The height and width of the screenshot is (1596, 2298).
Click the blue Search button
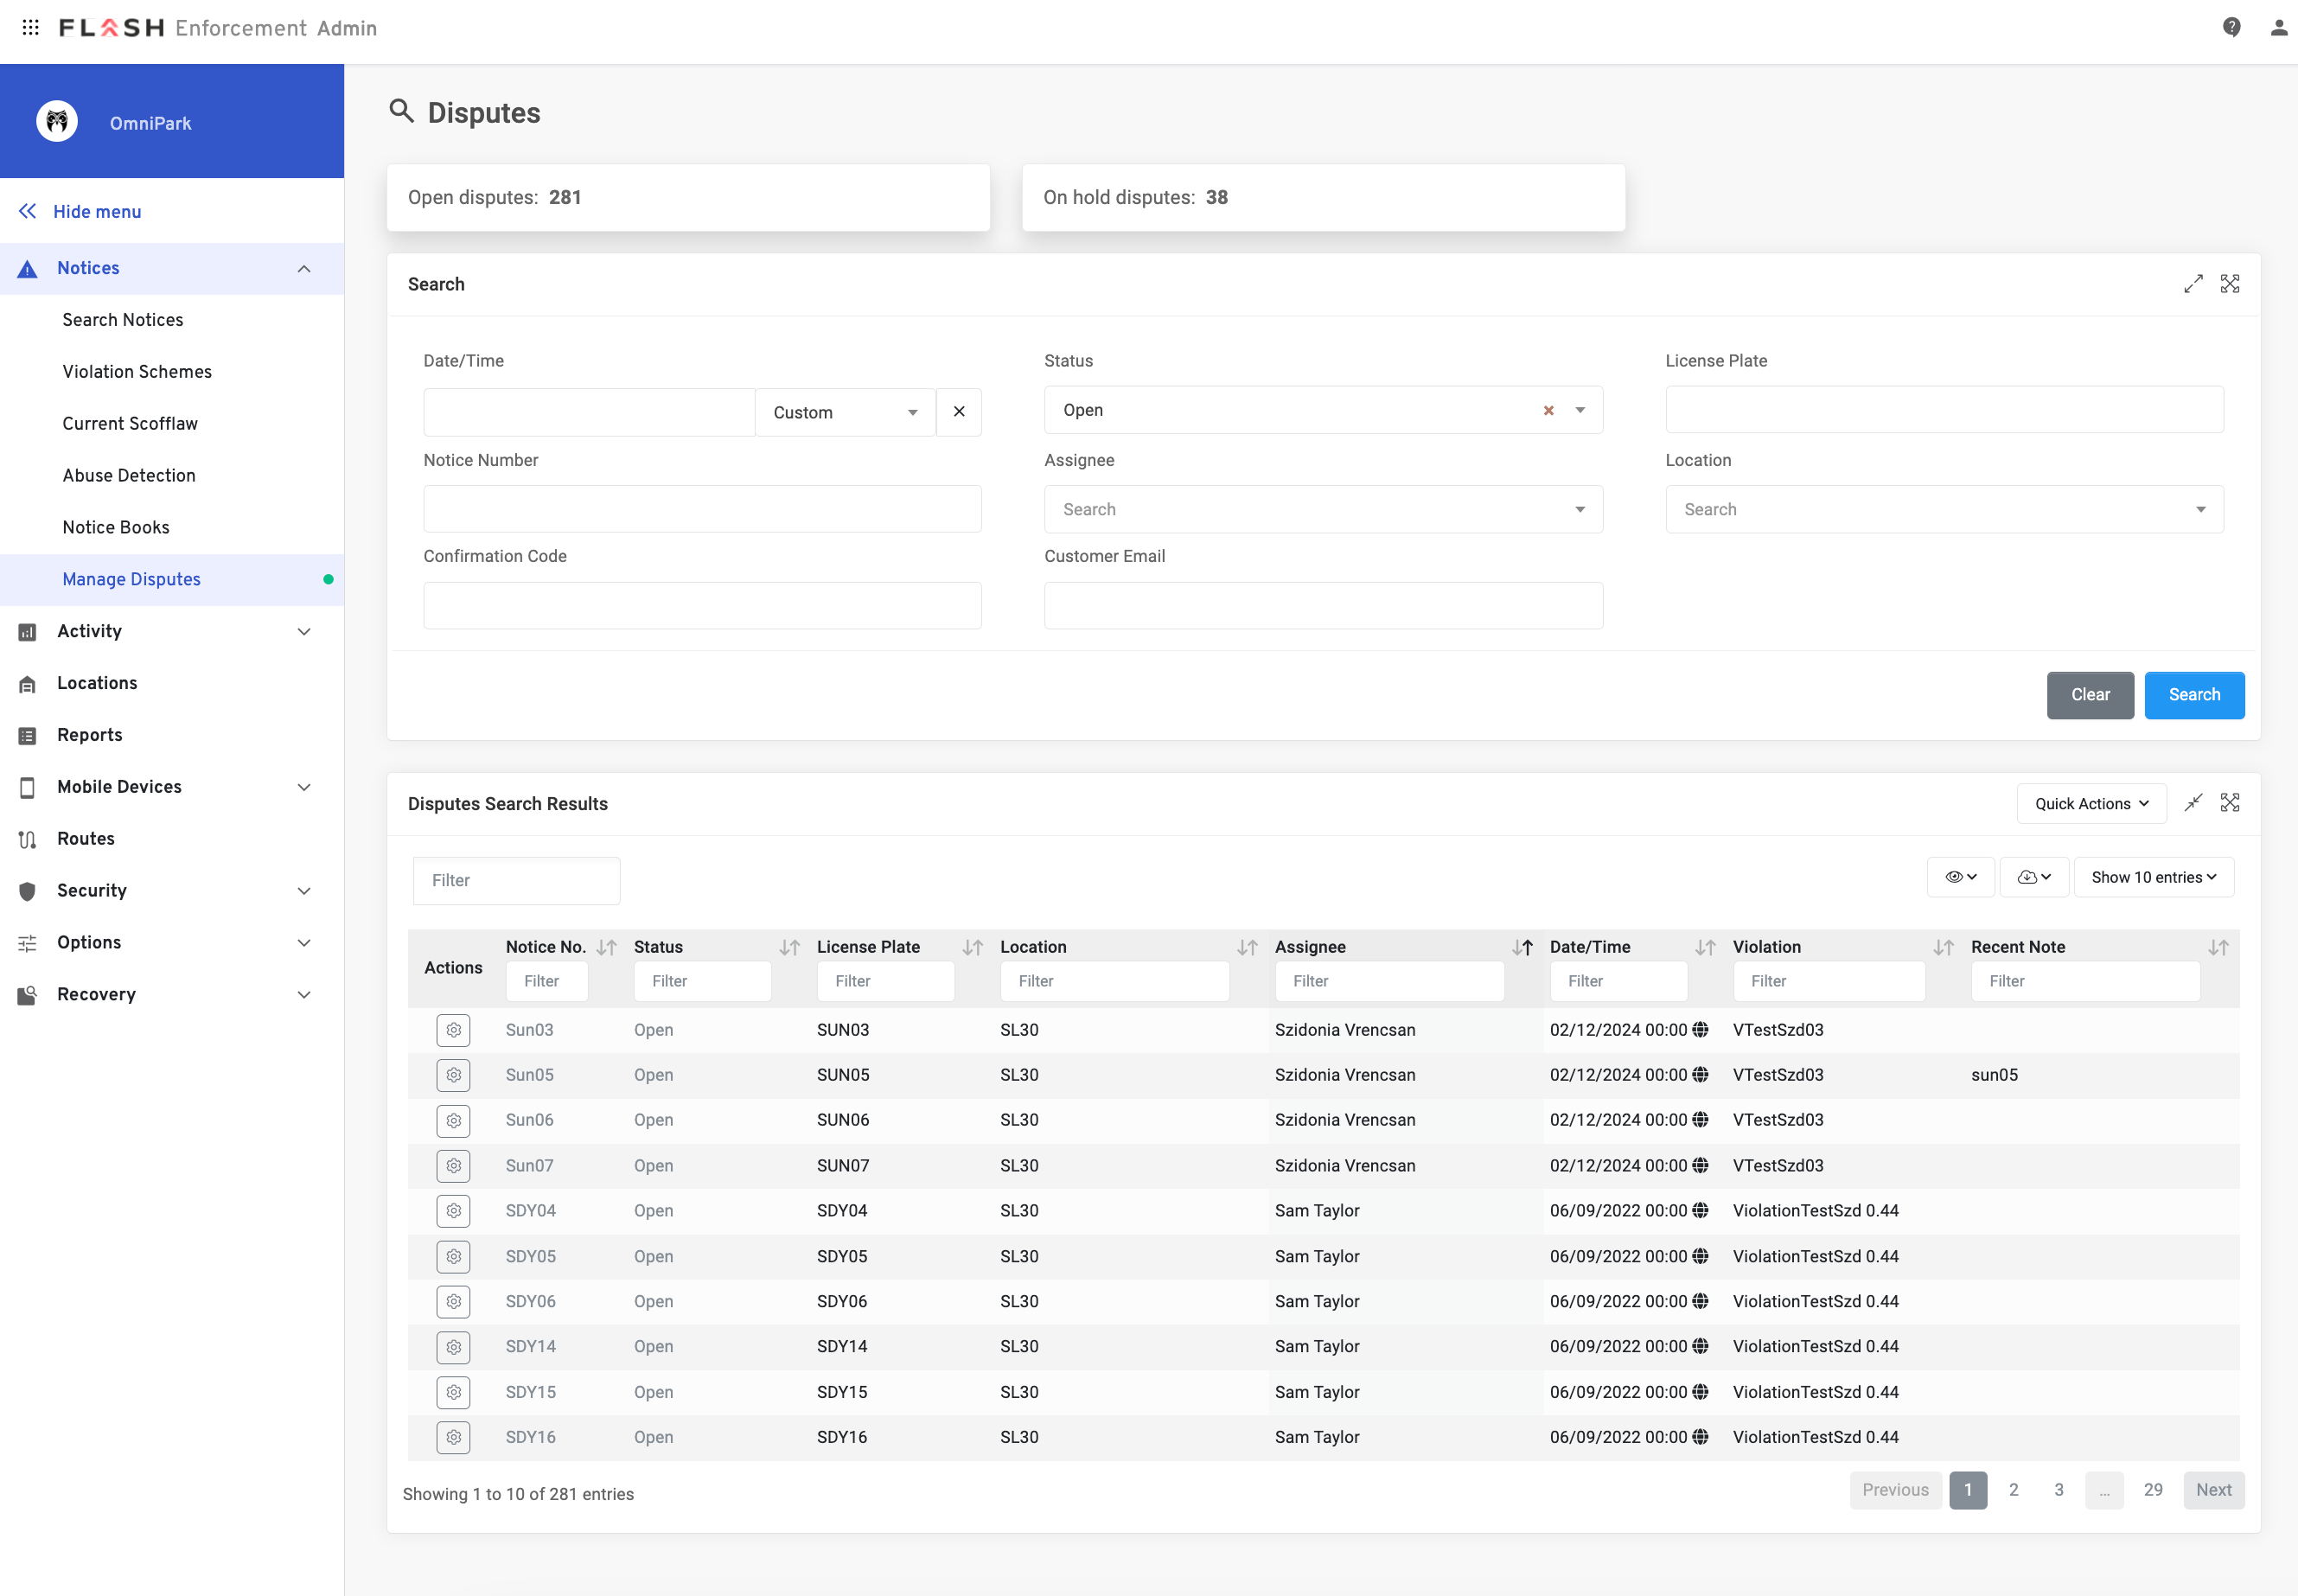(x=2193, y=695)
